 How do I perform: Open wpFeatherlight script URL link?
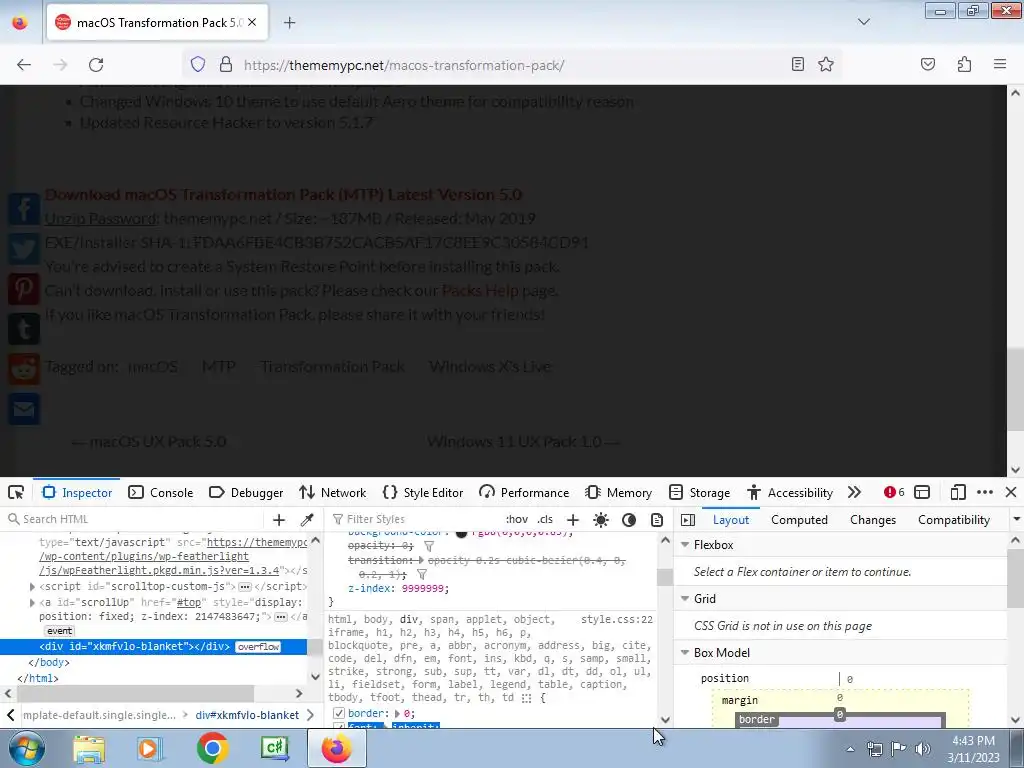click(x=172, y=556)
